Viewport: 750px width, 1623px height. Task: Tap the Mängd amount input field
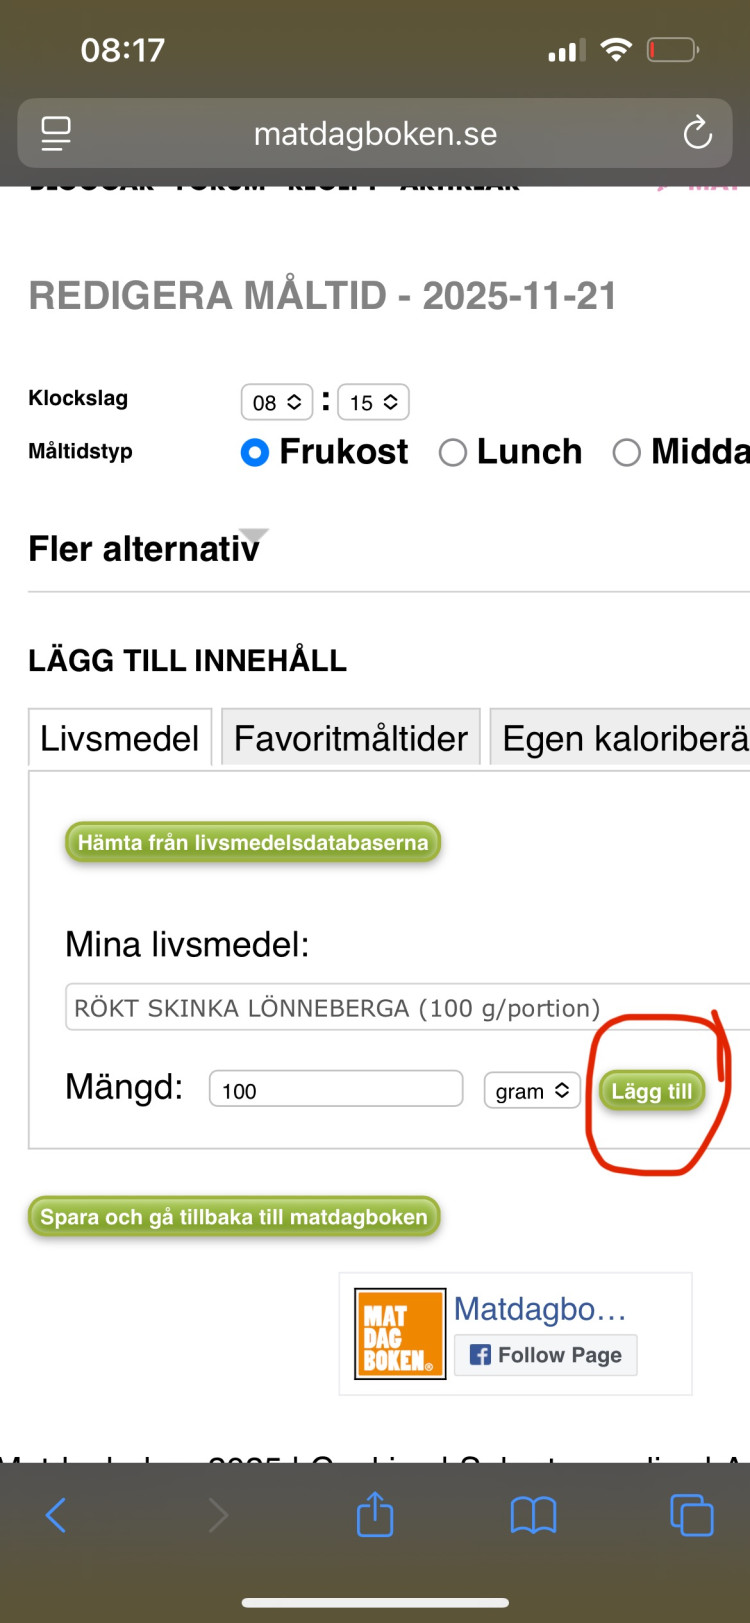(x=336, y=1089)
